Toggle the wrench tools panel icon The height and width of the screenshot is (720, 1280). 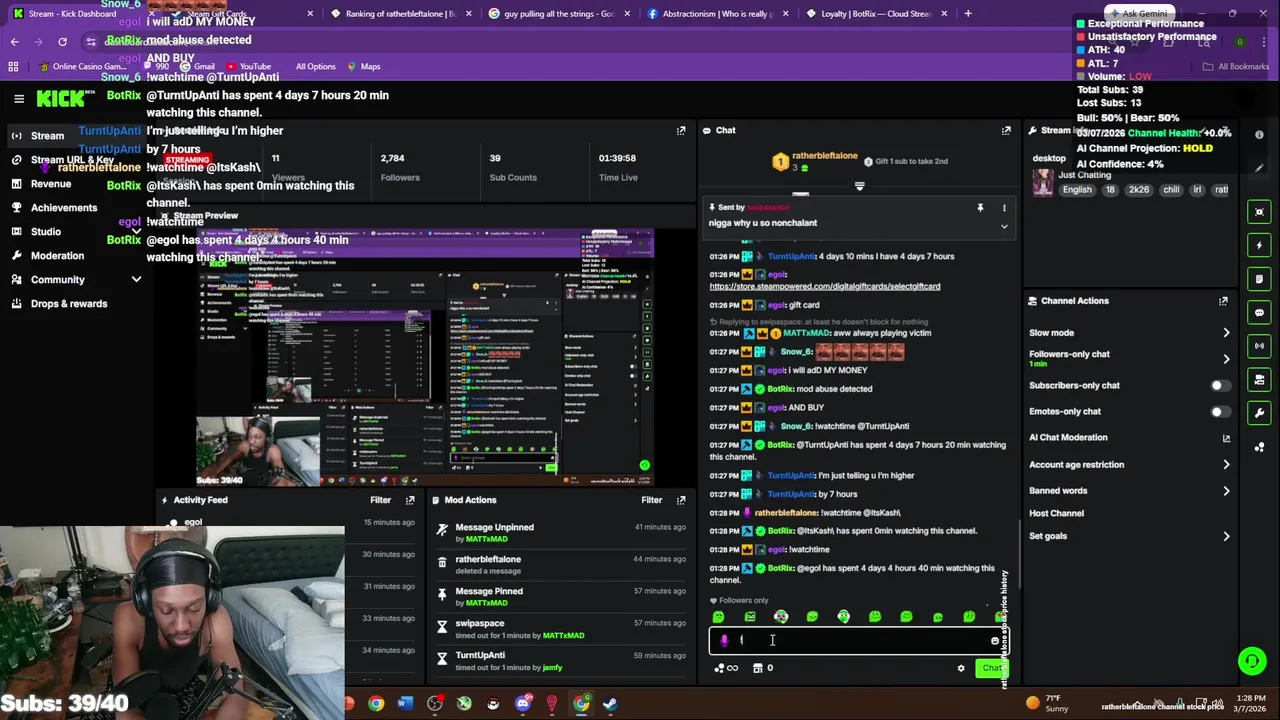[1259, 413]
